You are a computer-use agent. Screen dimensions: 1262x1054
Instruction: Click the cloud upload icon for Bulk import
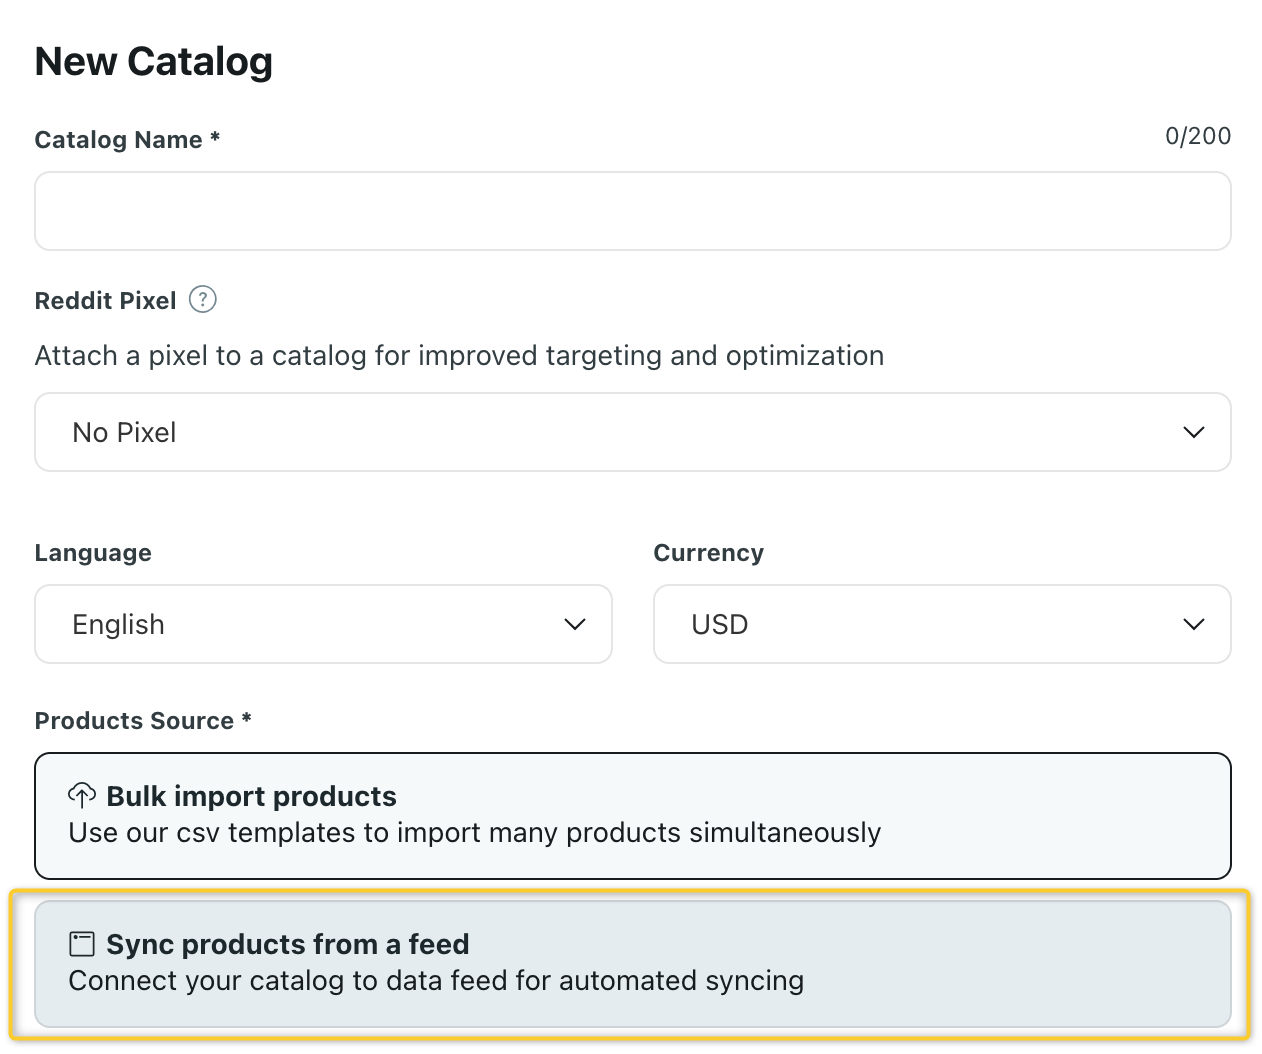[x=82, y=796]
